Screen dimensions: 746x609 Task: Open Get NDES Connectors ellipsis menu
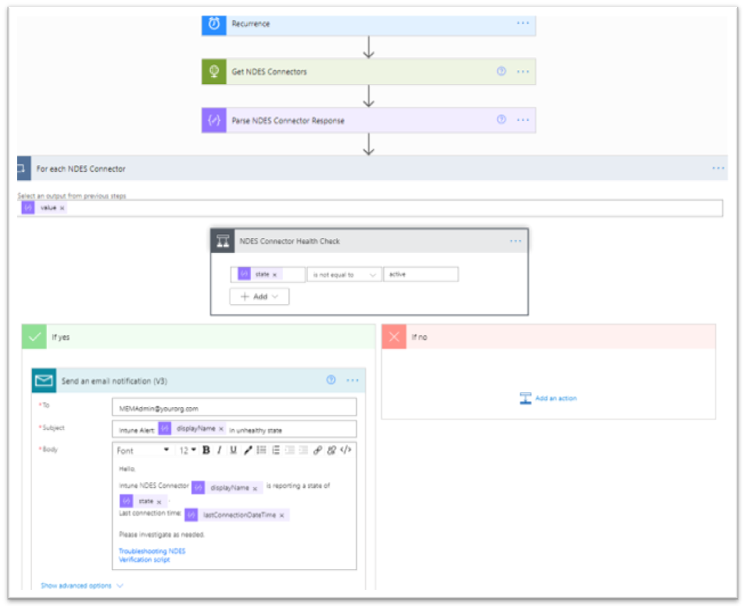523,72
